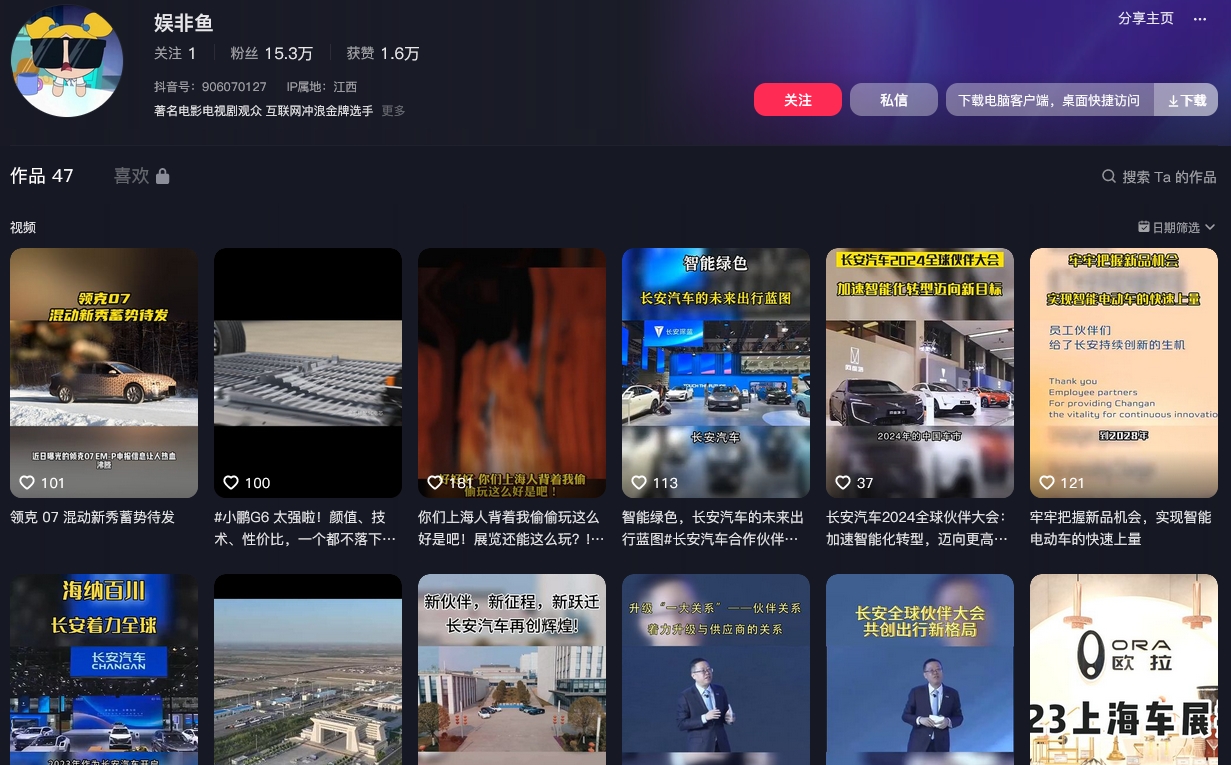Open the three-dot more options menu
1231x765 pixels.
click(1200, 19)
